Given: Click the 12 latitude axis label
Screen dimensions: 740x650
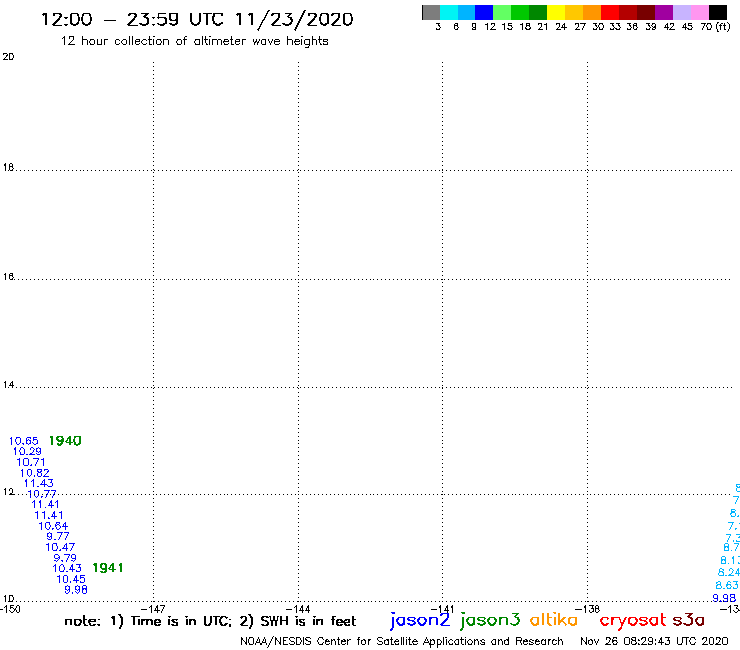Looking at the screenshot, I should 8,492.
